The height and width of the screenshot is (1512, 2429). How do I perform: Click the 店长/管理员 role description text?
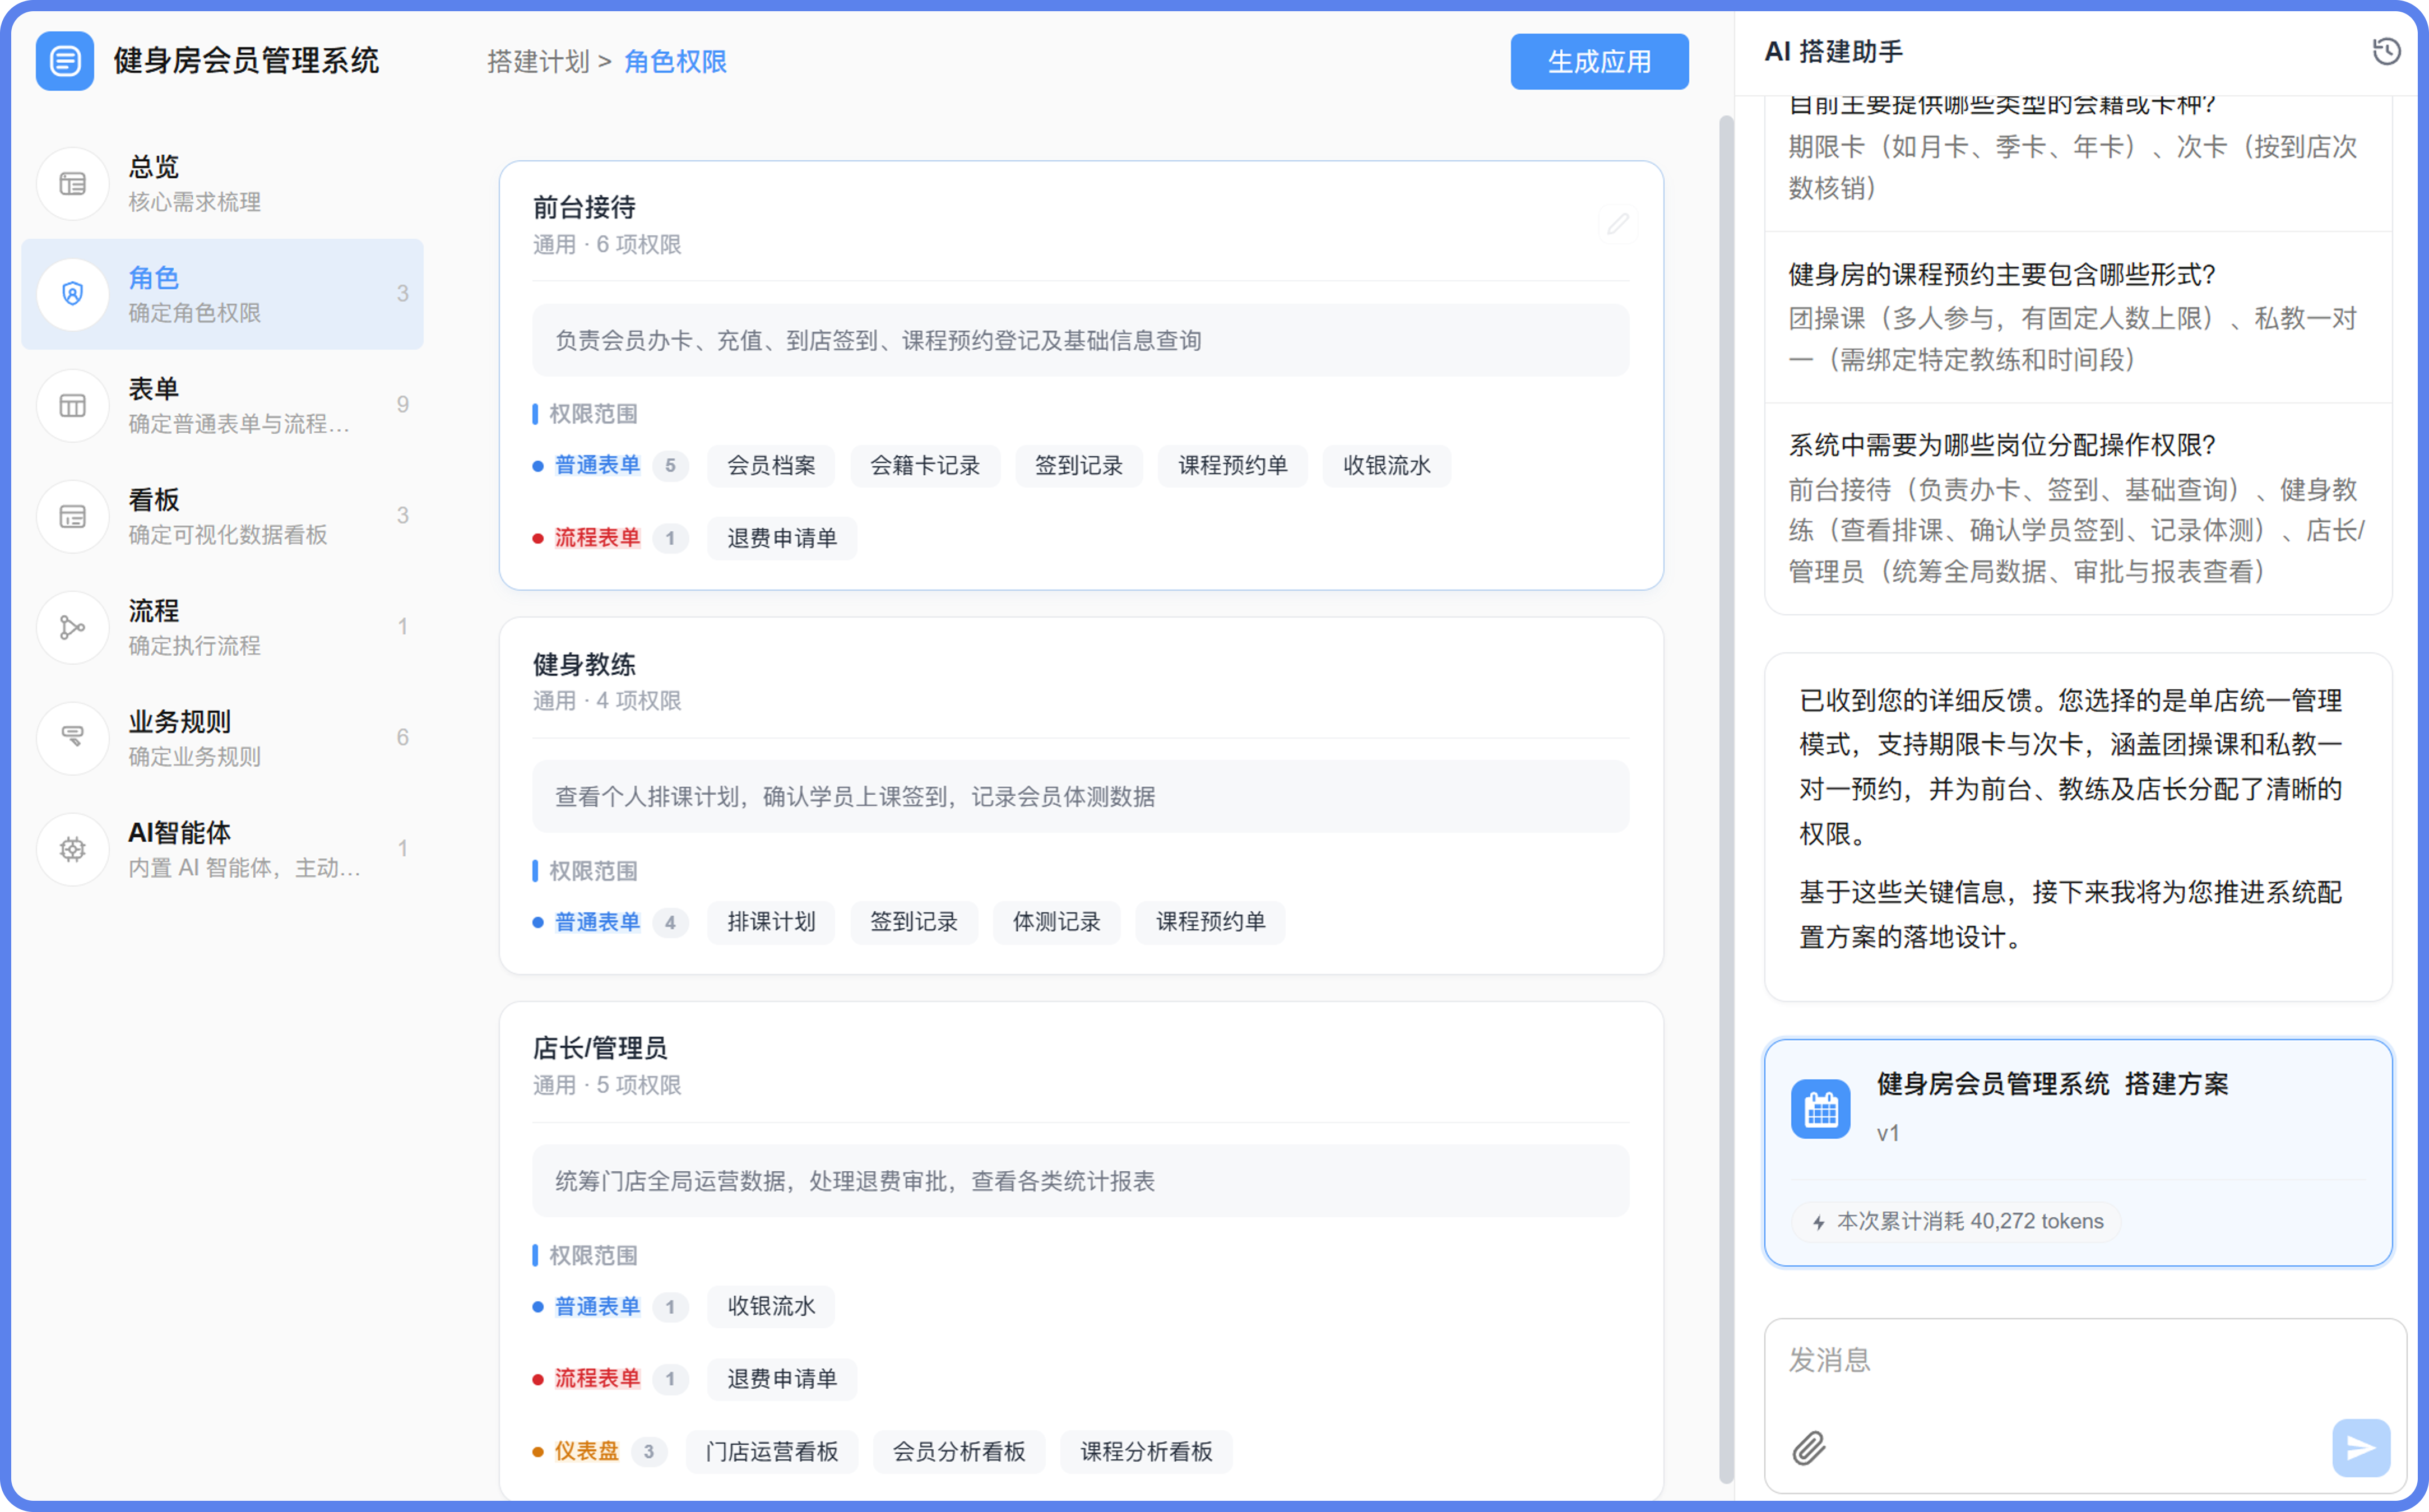[855, 1182]
